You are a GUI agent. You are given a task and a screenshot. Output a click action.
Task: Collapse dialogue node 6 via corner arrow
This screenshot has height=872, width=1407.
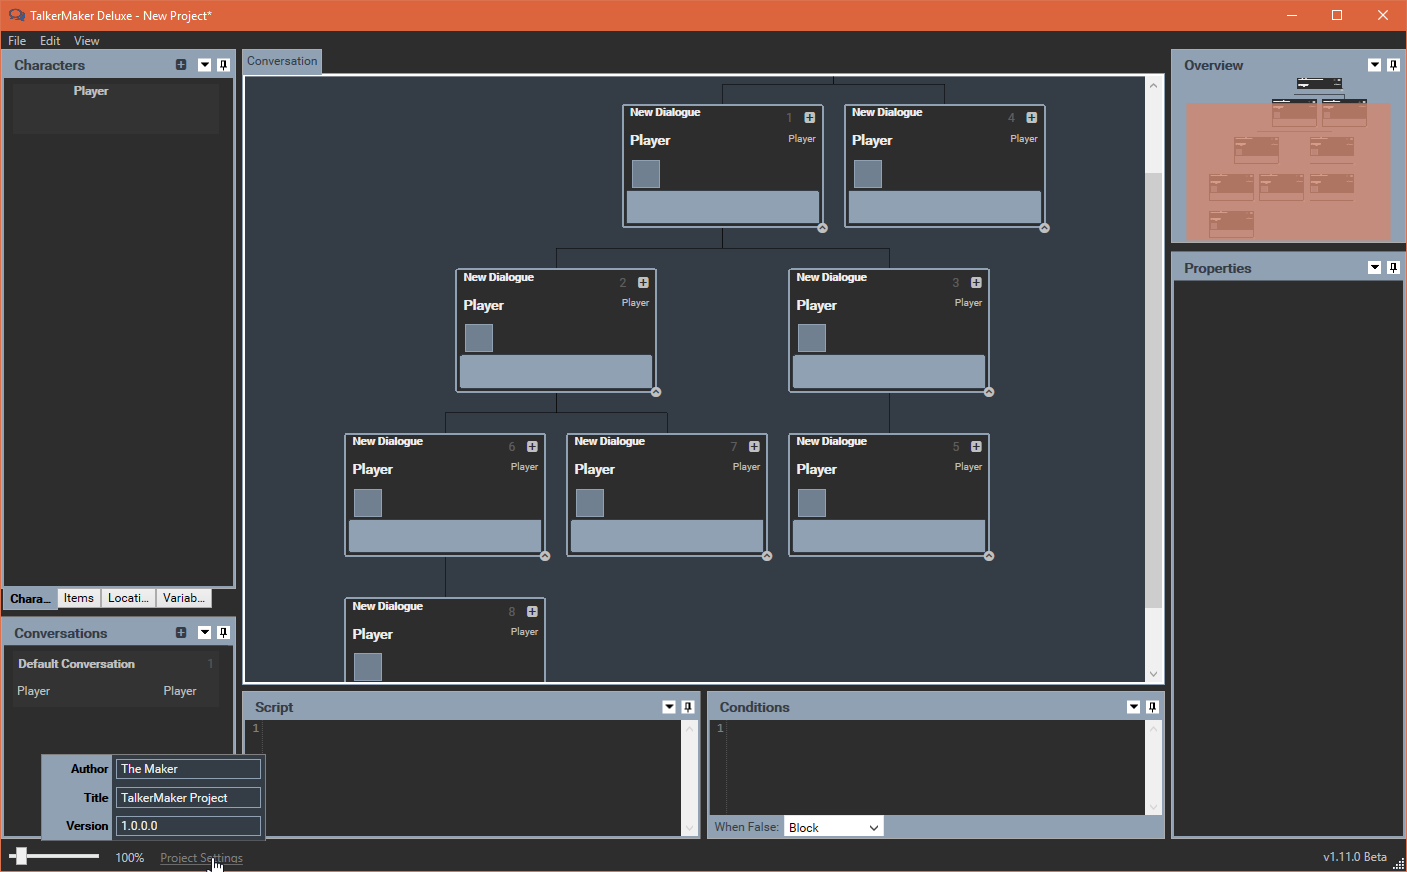[545, 556]
